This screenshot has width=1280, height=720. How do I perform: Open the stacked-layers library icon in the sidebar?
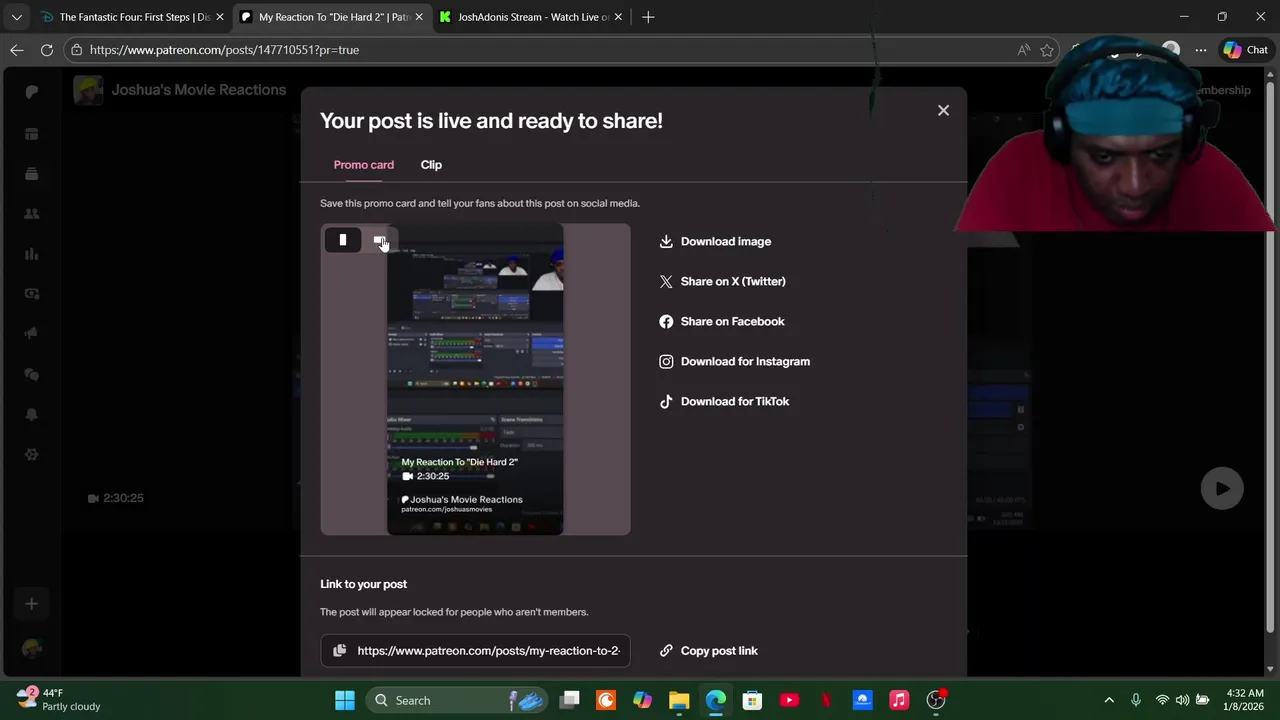(31, 173)
